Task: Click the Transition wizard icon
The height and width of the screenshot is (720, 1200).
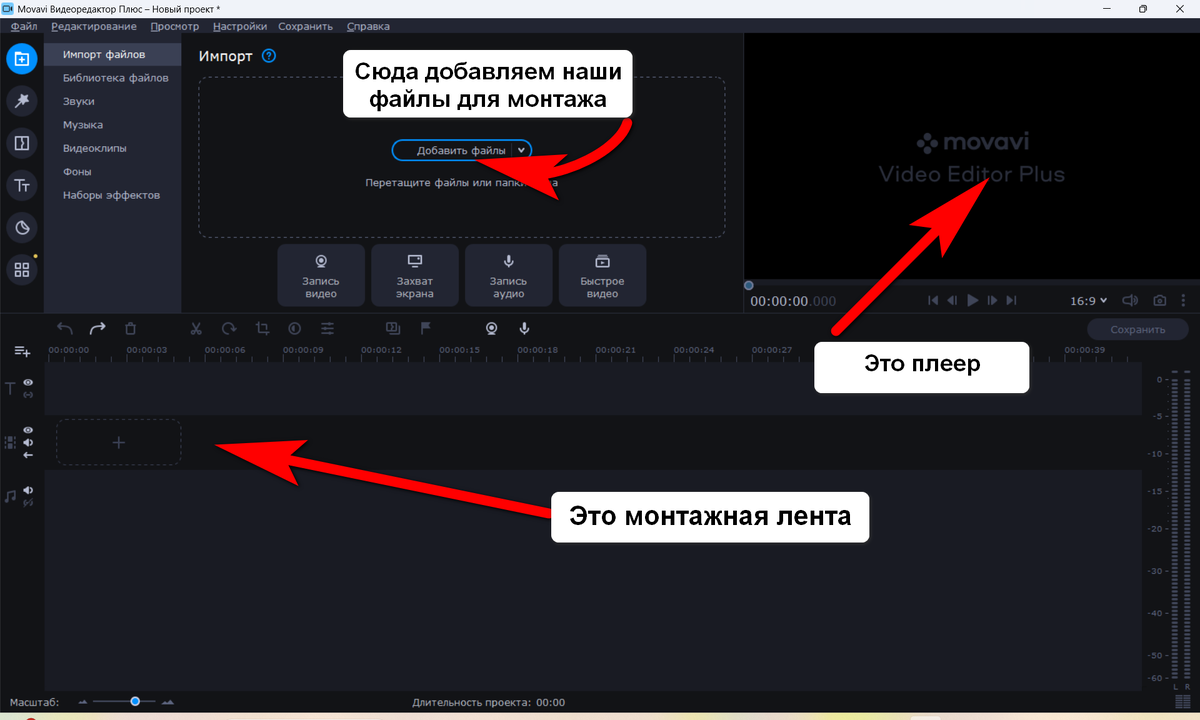Action: pos(392,328)
